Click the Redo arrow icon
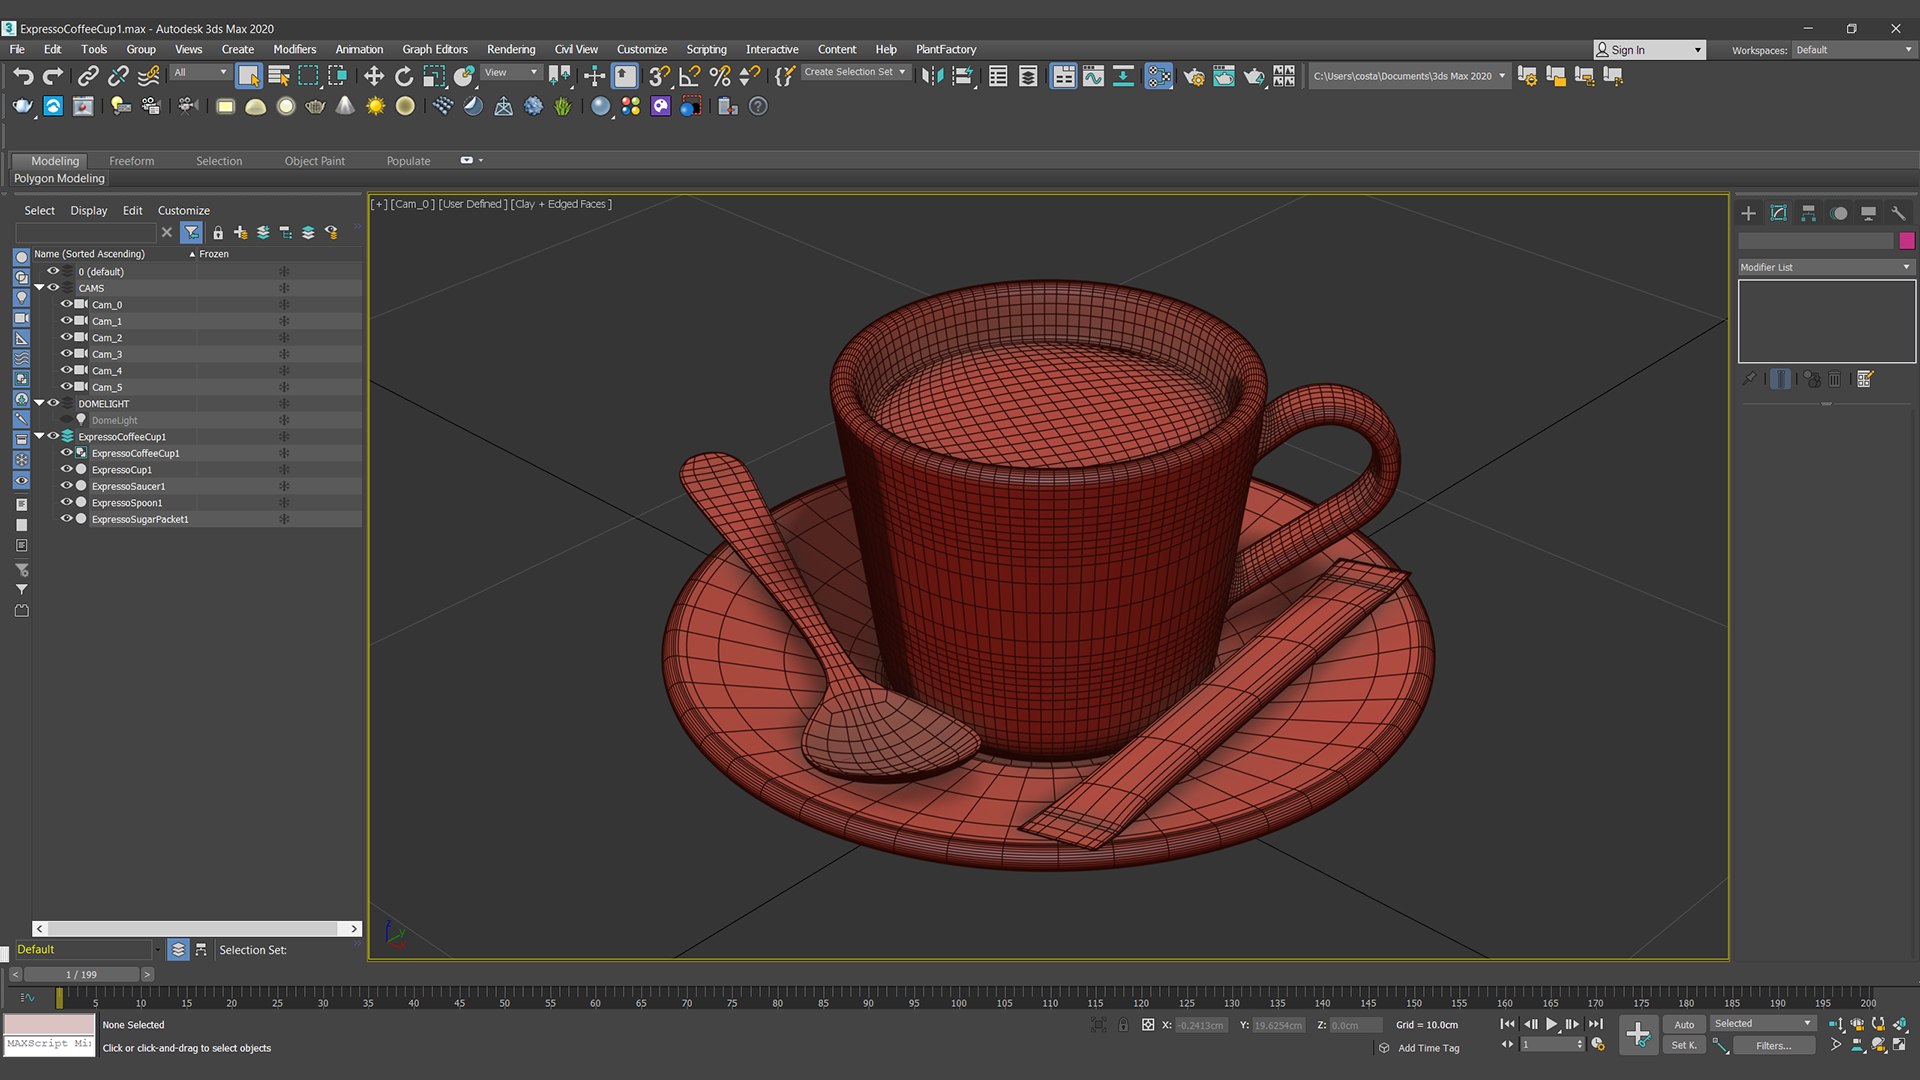 pyautogui.click(x=53, y=76)
